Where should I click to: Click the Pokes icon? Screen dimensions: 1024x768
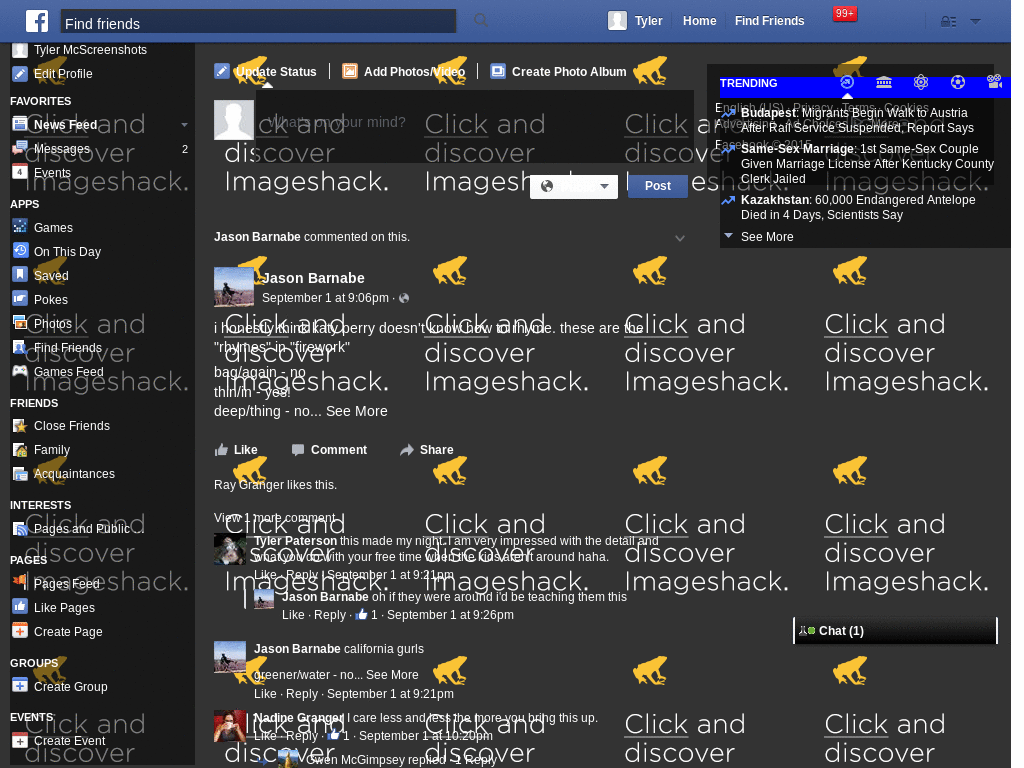click(20, 299)
